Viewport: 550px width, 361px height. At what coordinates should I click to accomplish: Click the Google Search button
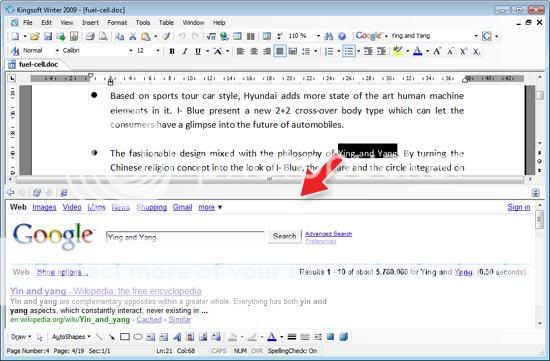(284, 236)
